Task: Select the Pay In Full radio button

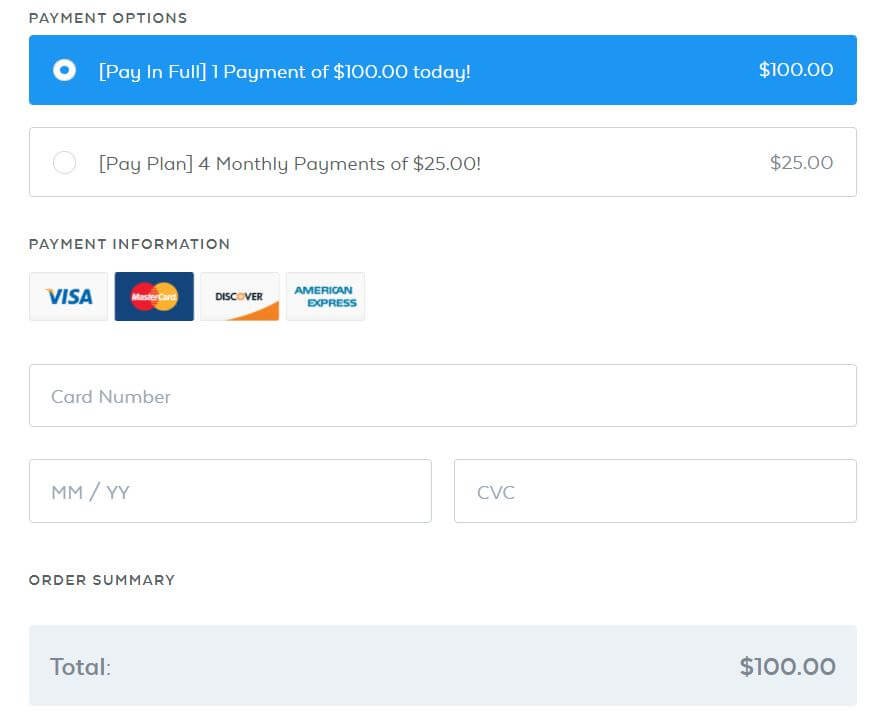Action: (64, 70)
